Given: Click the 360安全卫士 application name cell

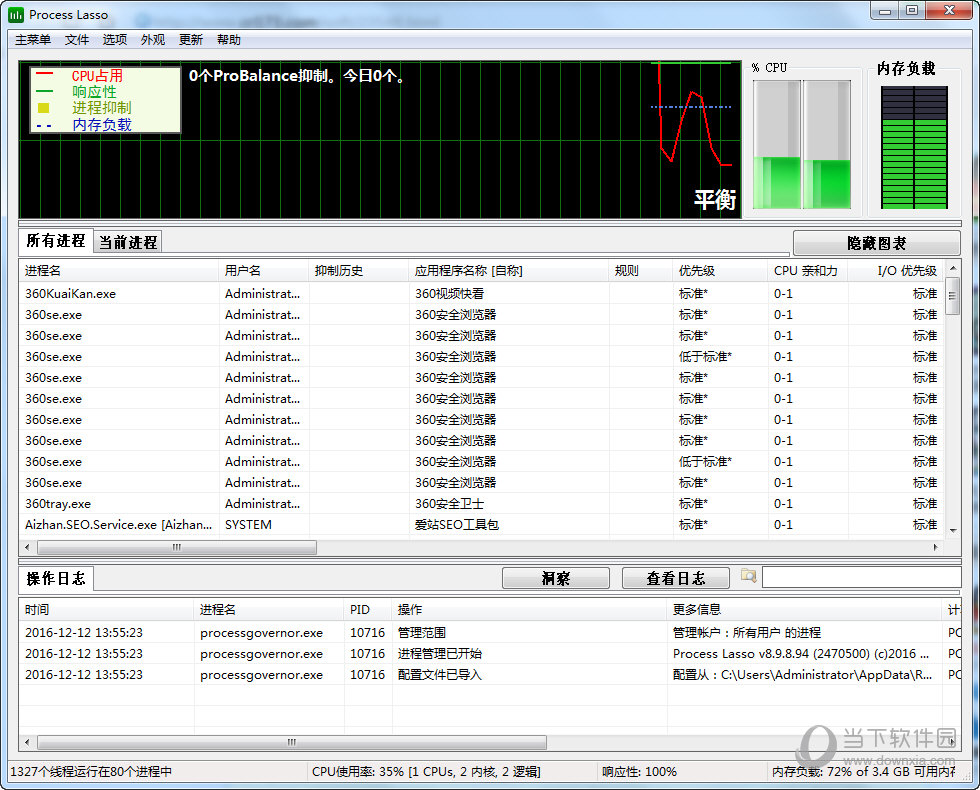Looking at the screenshot, I should click(x=449, y=504).
